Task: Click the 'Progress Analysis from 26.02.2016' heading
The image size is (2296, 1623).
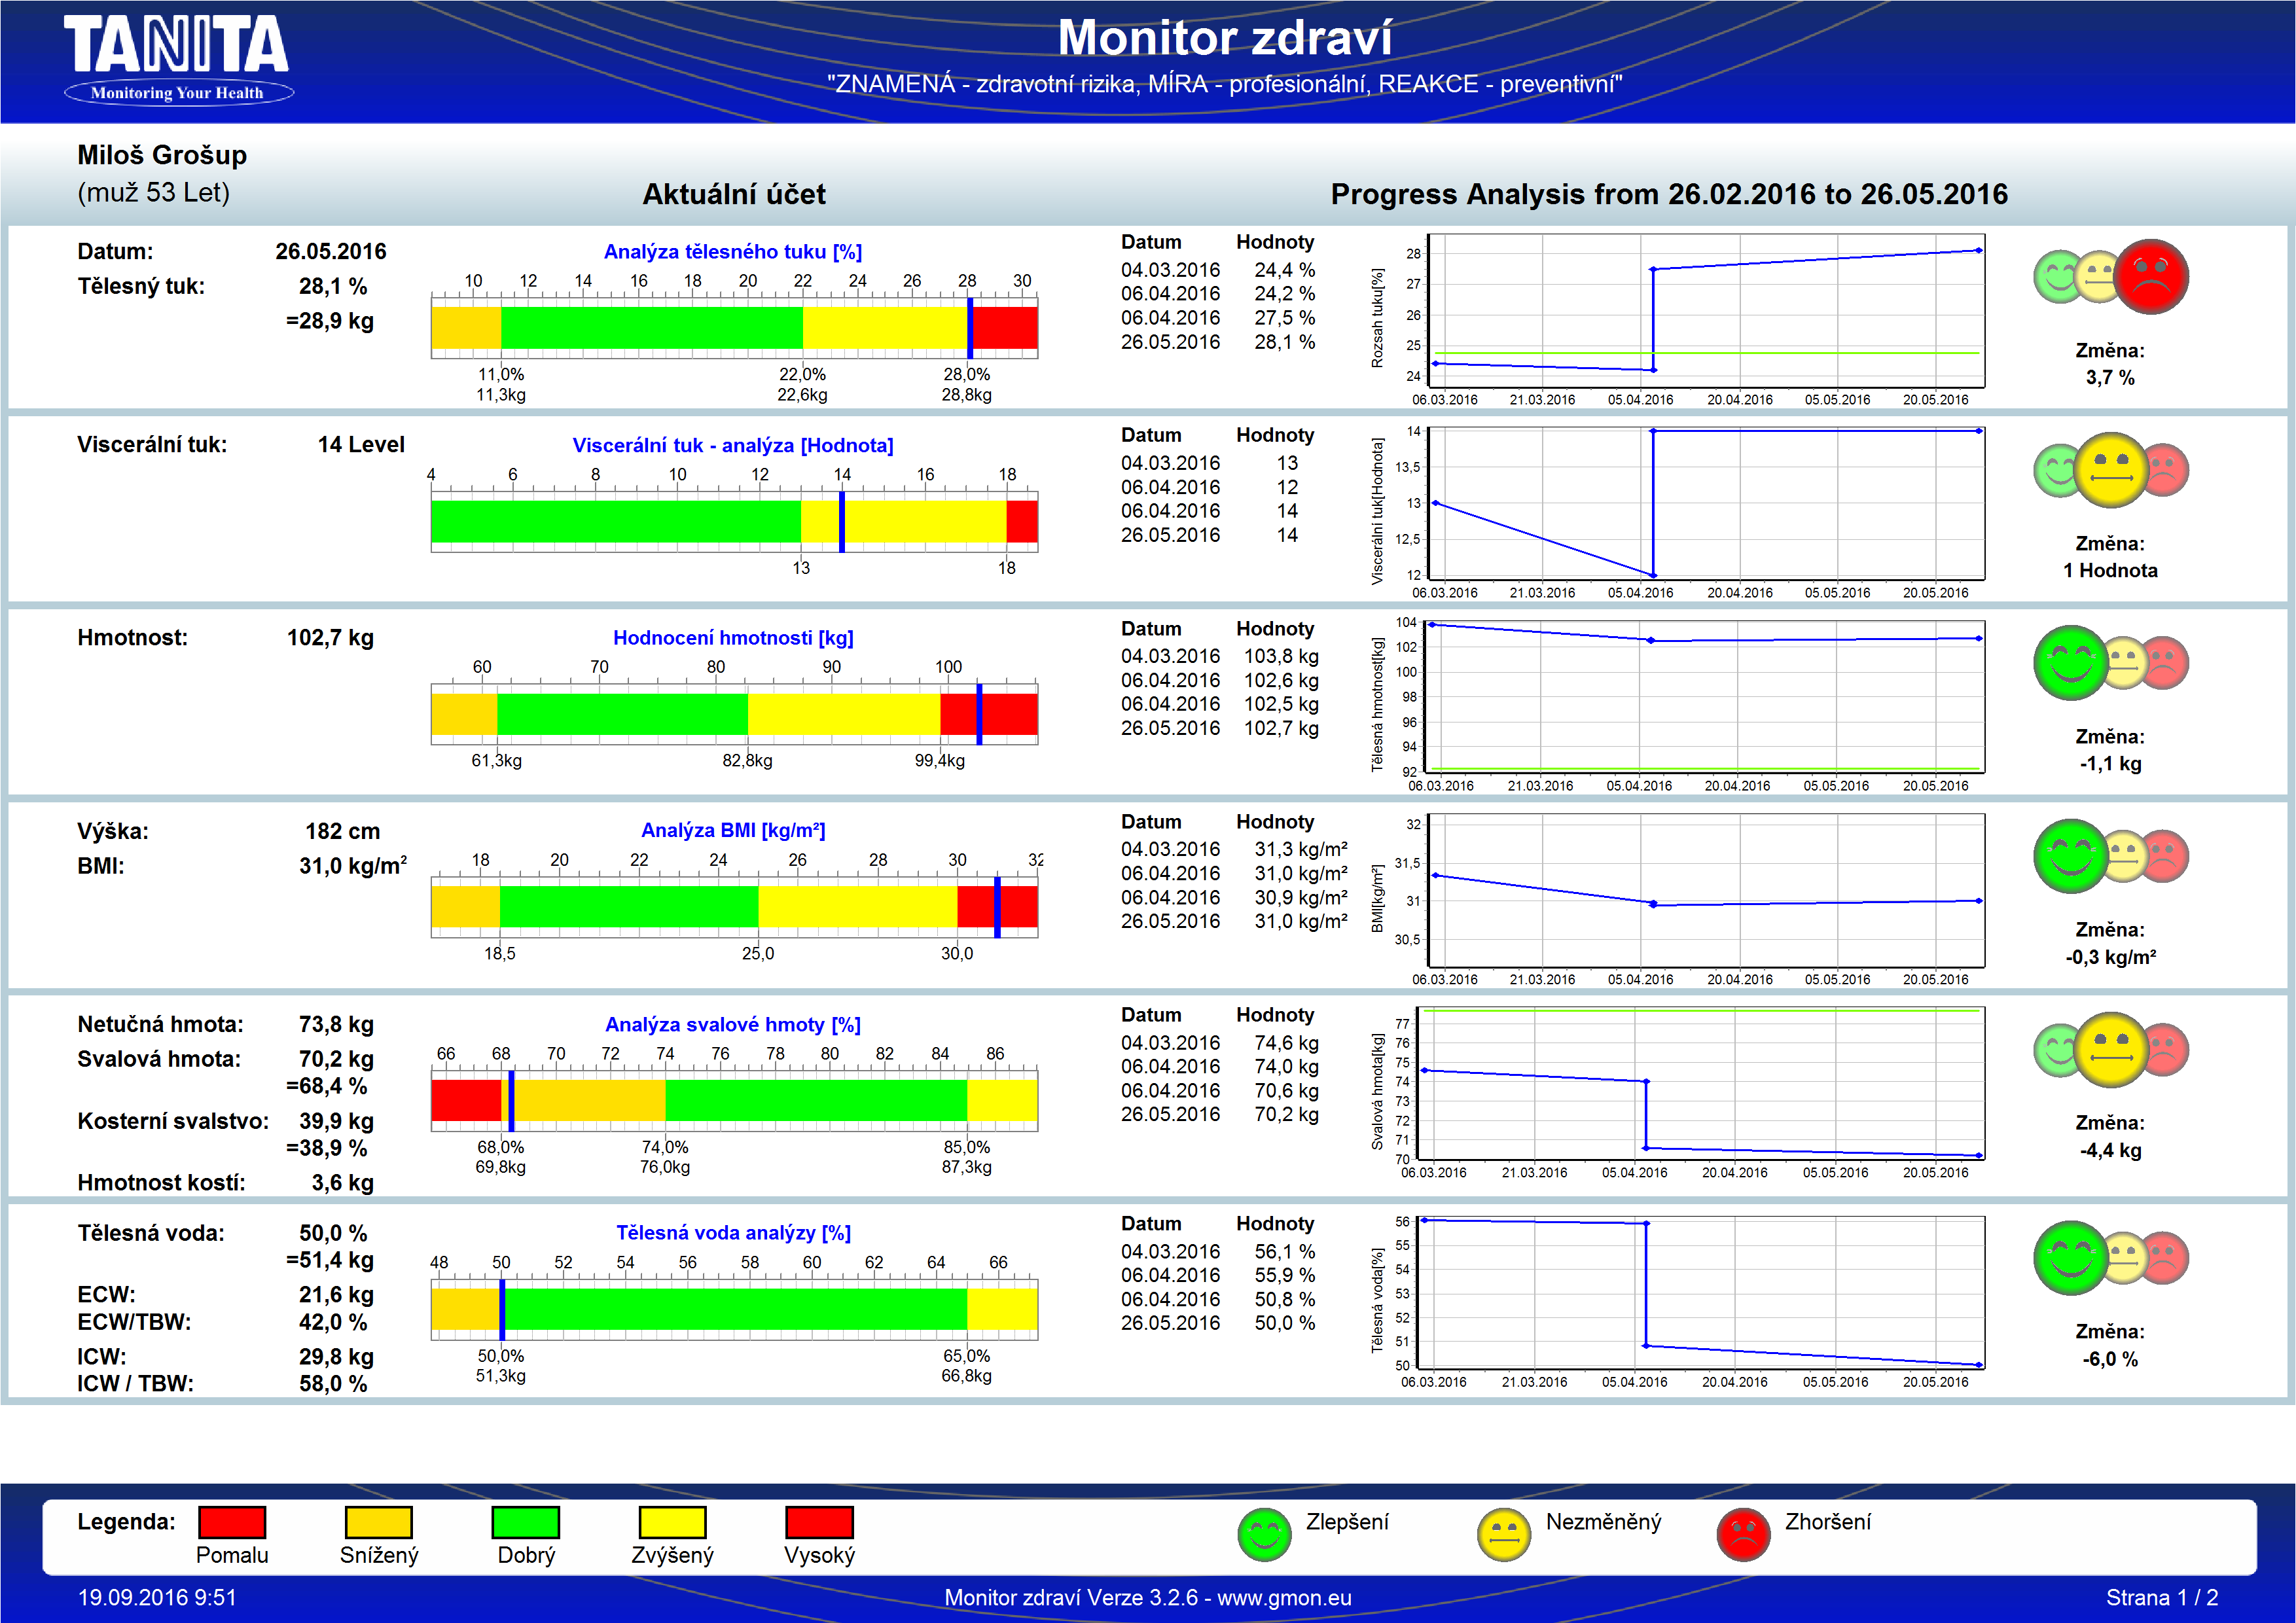Action: (1669, 194)
